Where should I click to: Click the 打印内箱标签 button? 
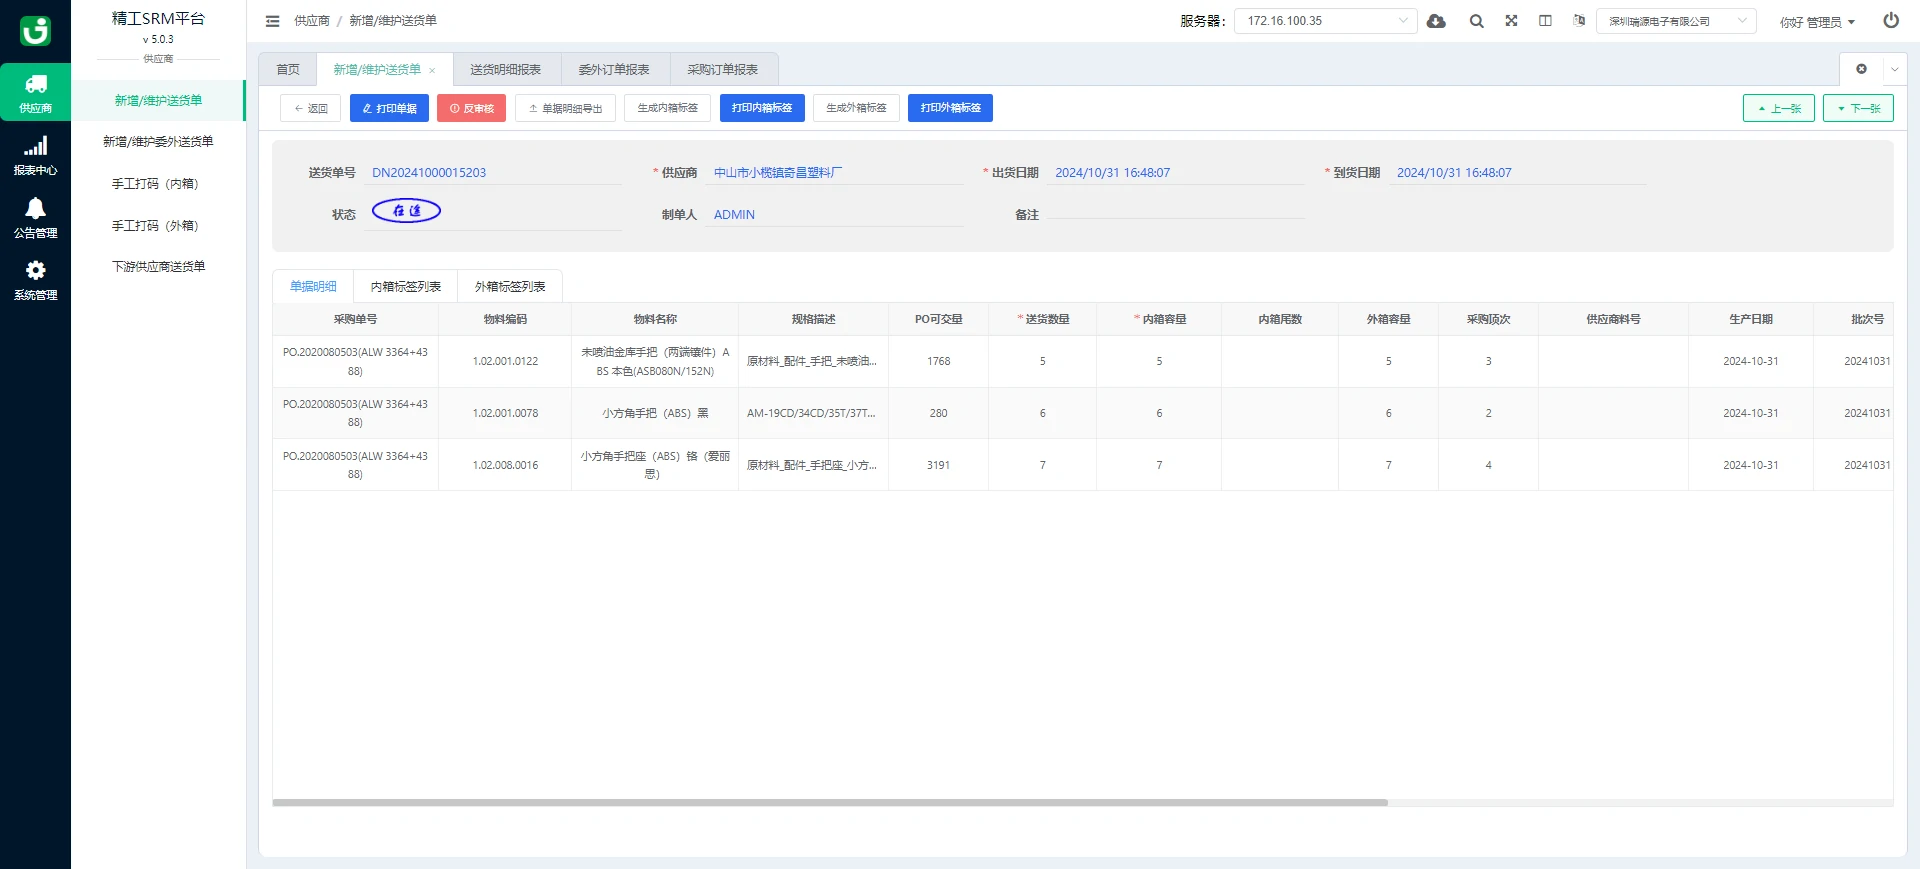coord(761,108)
